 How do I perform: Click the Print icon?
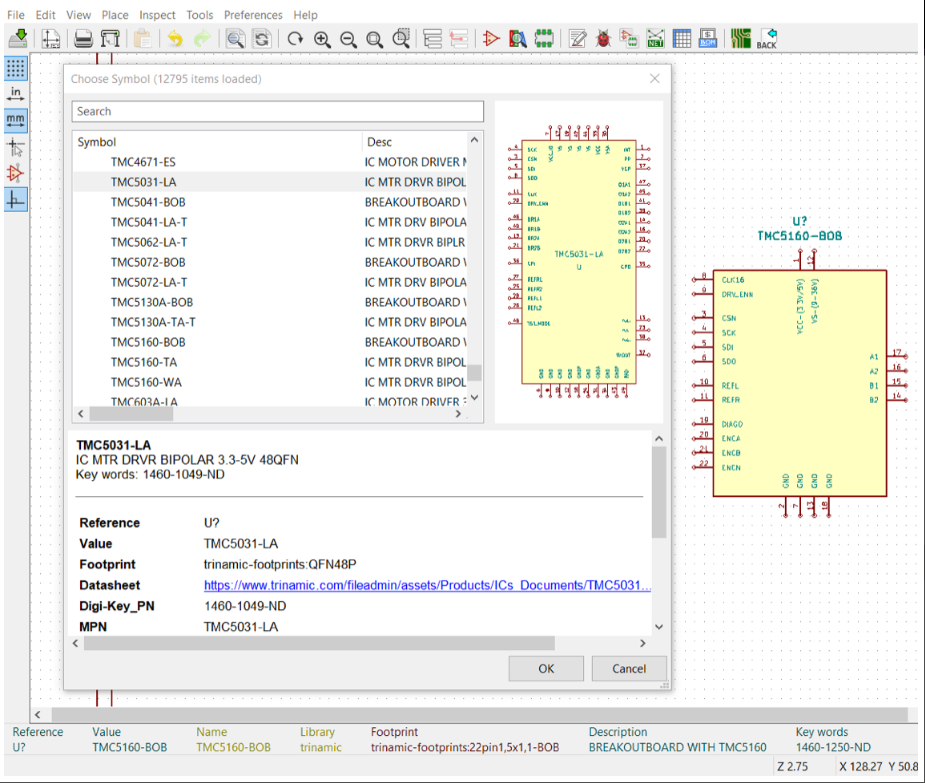coord(83,39)
